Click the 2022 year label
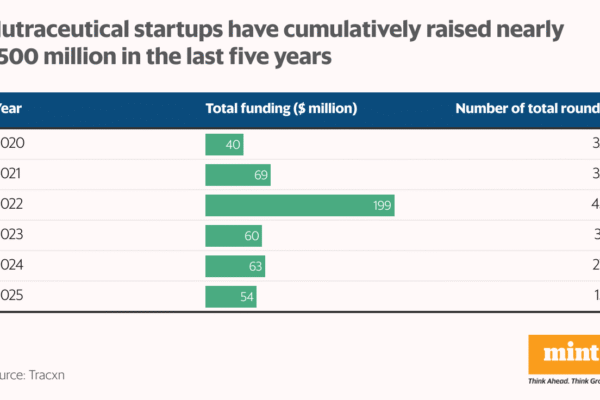Screen dimensions: 600x400 pos(12,205)
